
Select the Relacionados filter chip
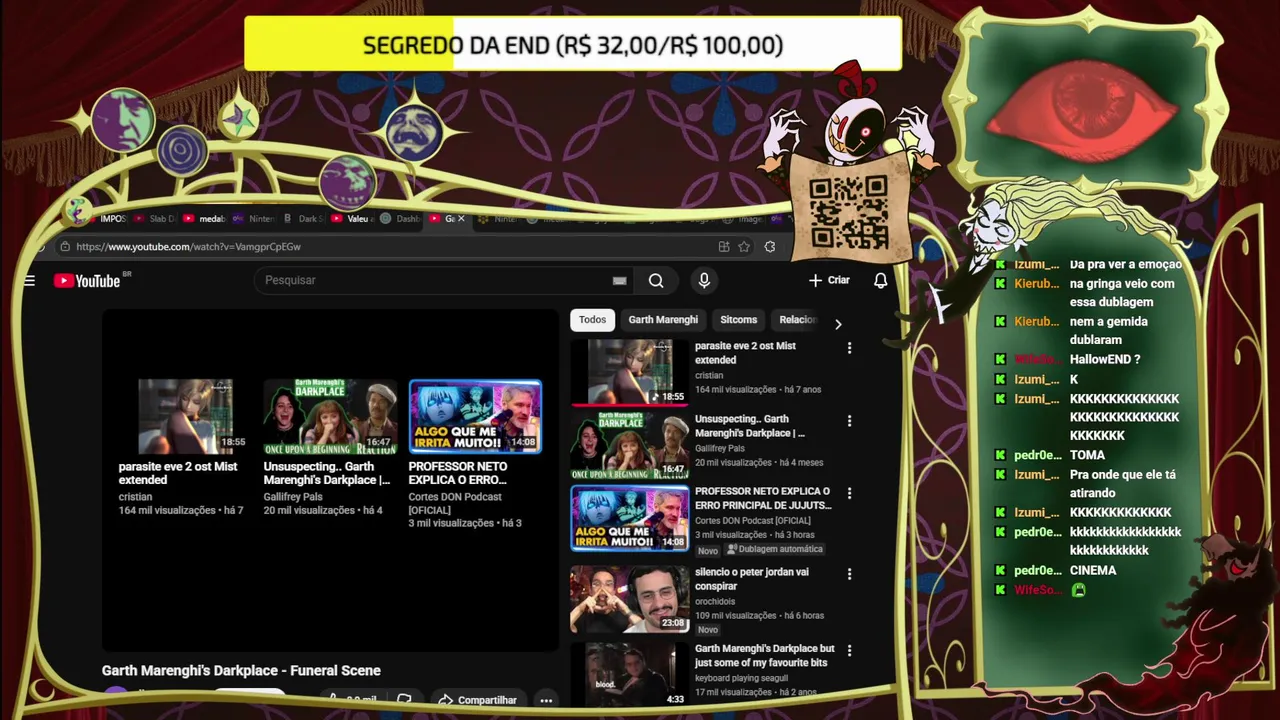tap(798, 320)
